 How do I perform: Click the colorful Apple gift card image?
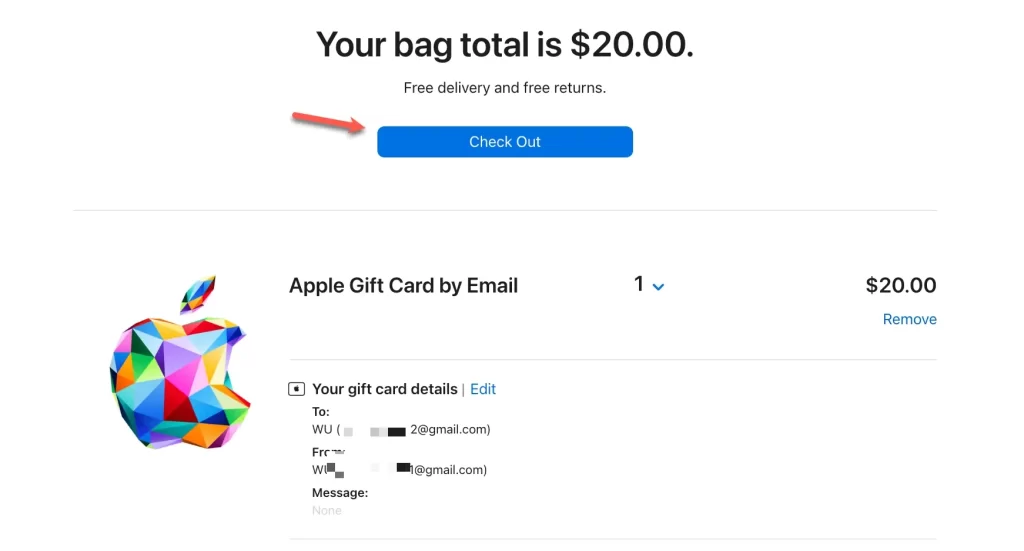180,362
